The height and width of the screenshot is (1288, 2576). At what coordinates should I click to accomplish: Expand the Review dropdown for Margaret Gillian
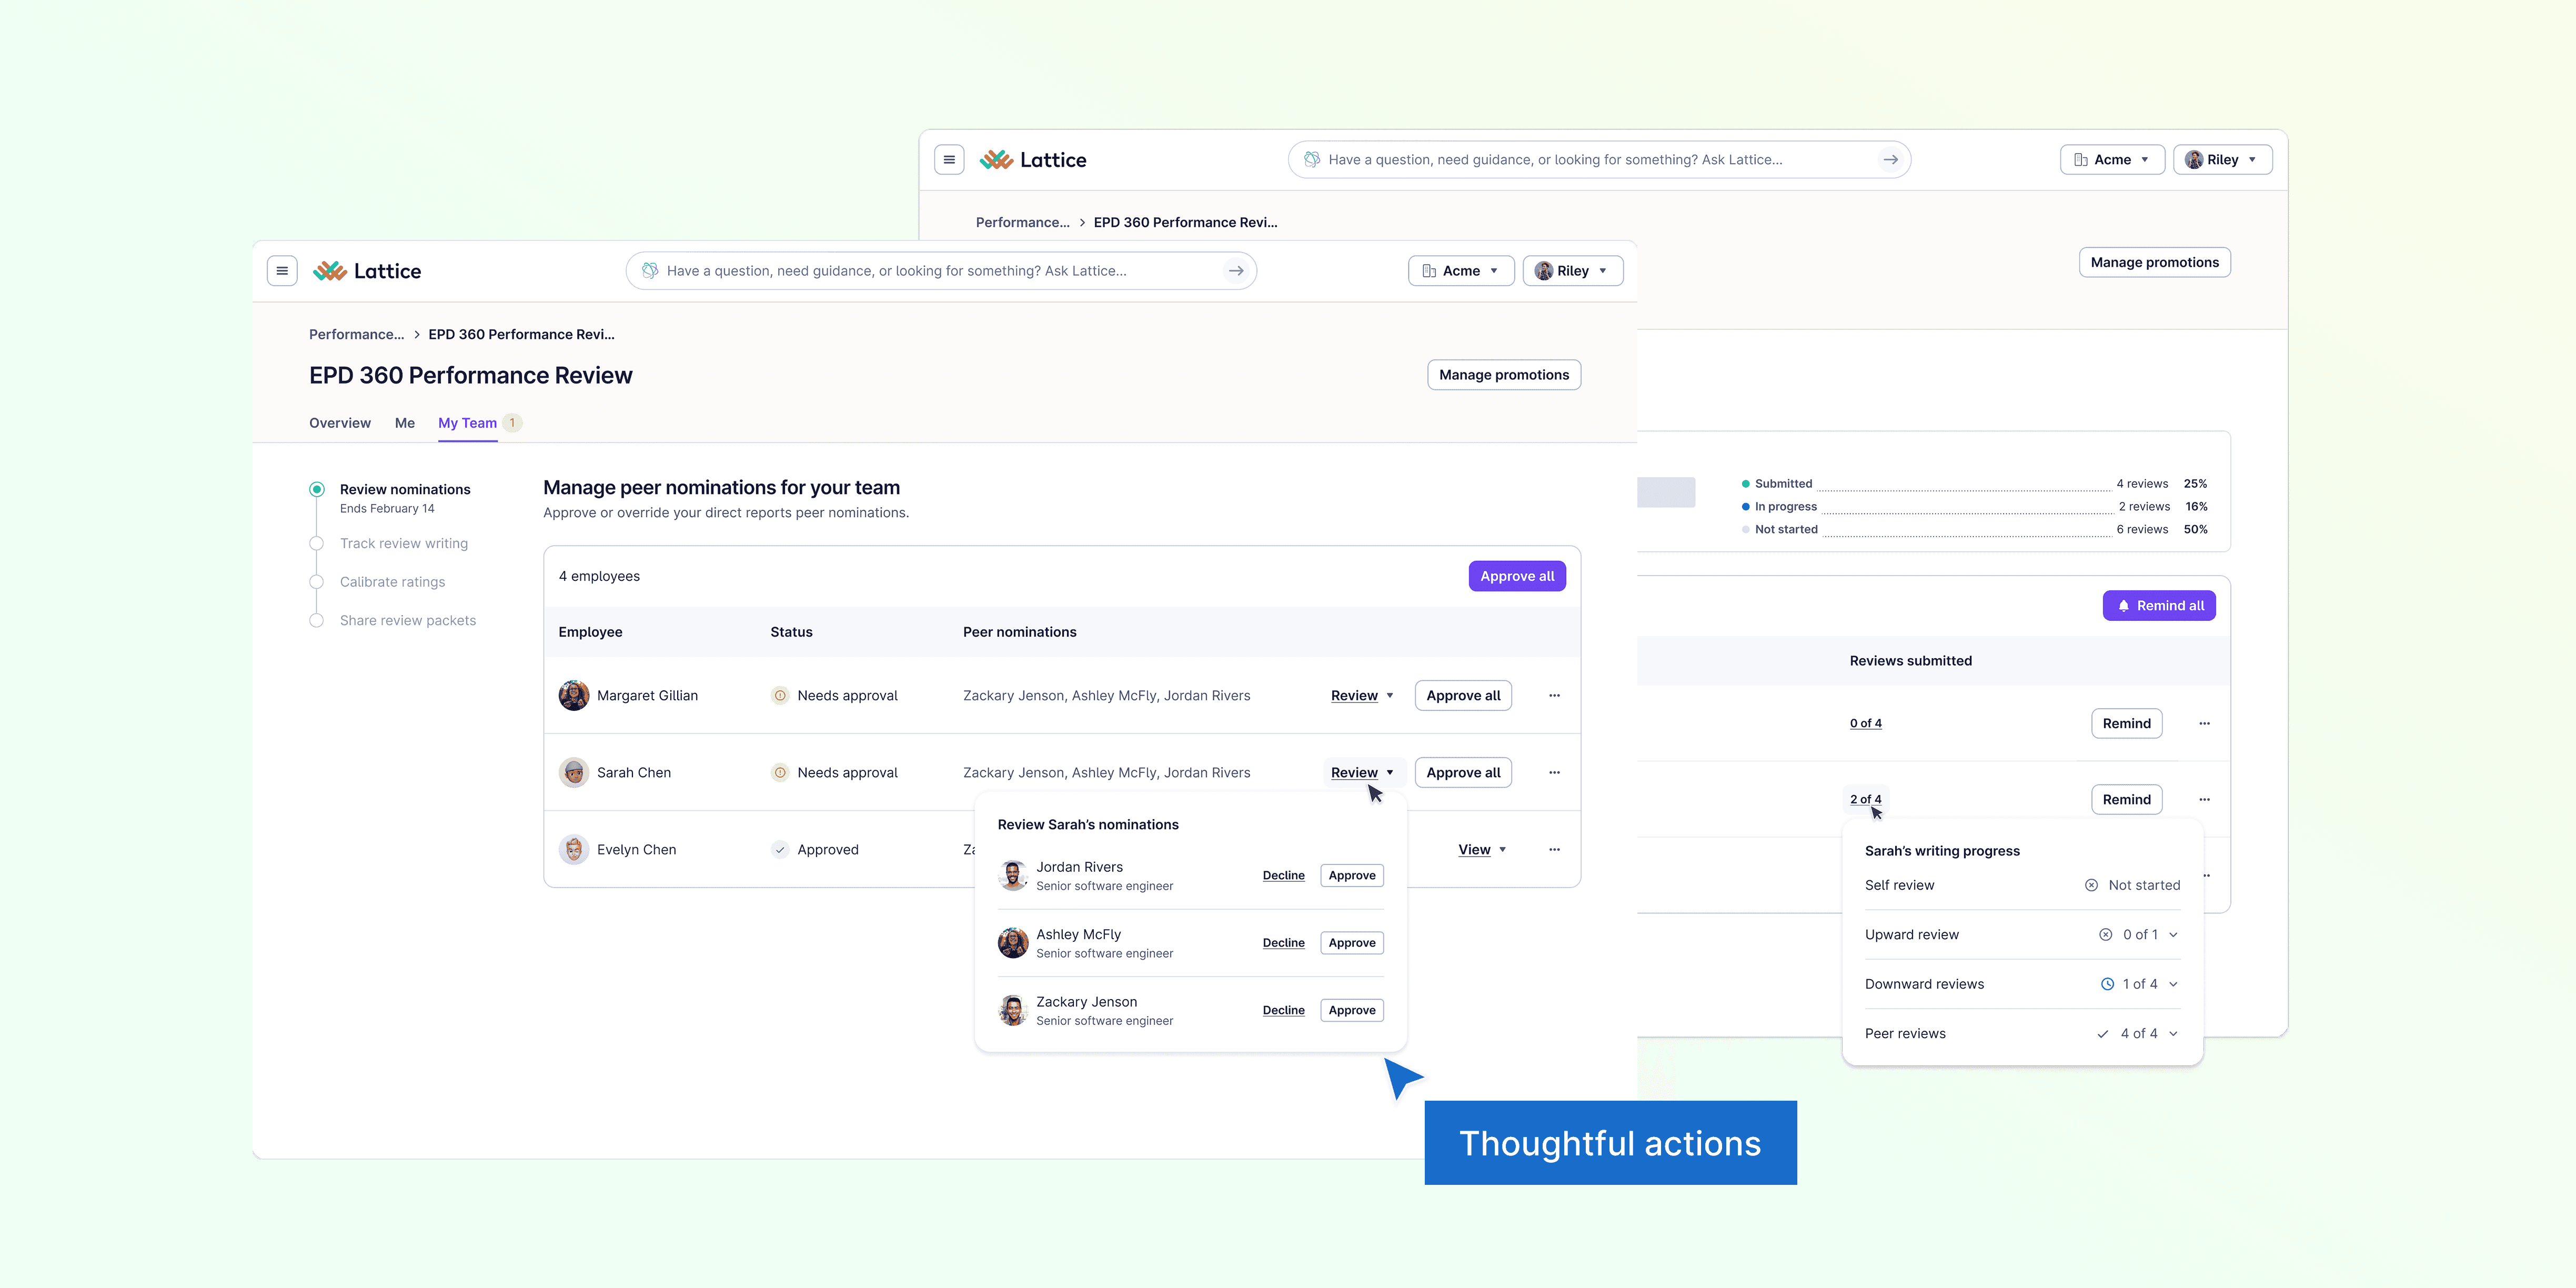click(x=1361, y=696)
